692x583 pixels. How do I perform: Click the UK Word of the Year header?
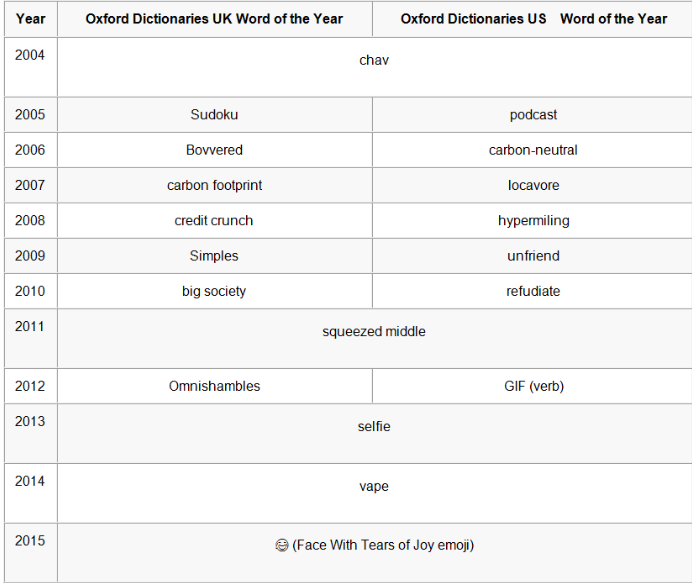tap(214, 19)
